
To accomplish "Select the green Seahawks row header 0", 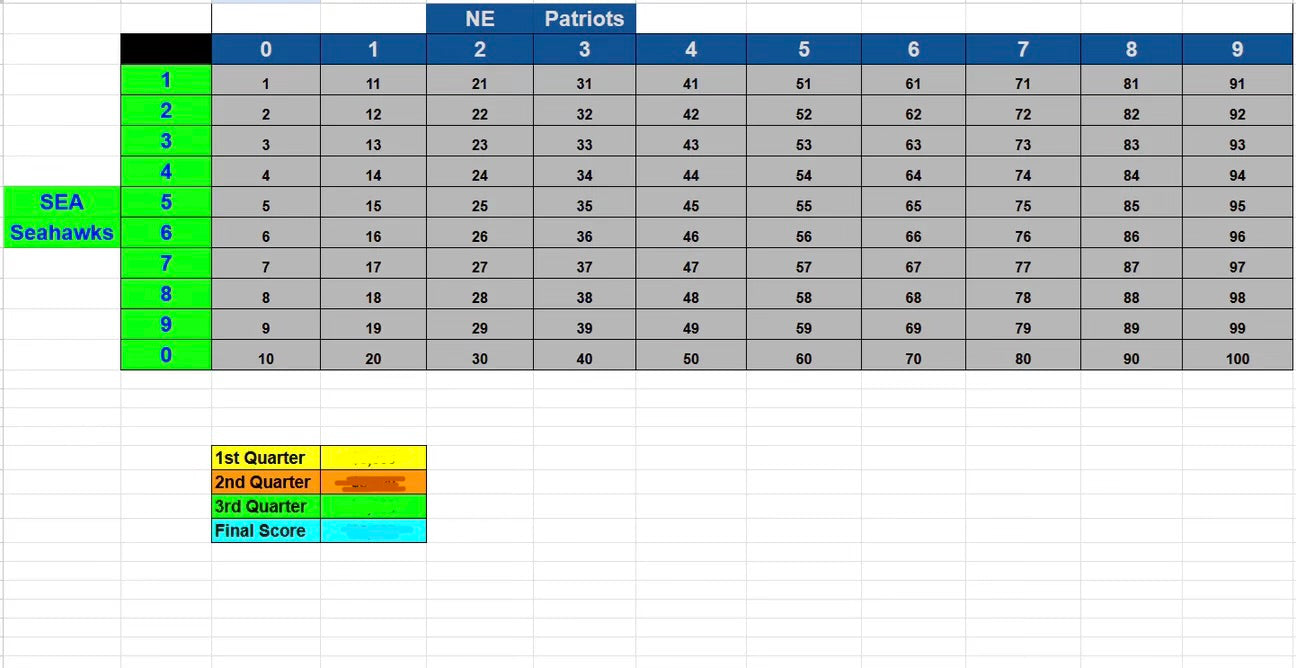I will (x=166, y=355).
